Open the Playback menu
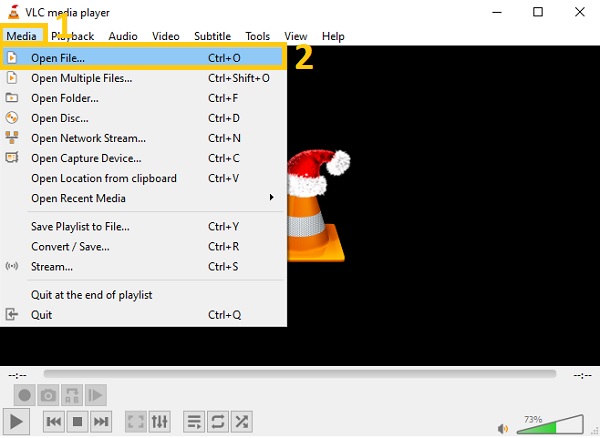The height and width of the screenshot is (438, 600). tap(73, 36)
